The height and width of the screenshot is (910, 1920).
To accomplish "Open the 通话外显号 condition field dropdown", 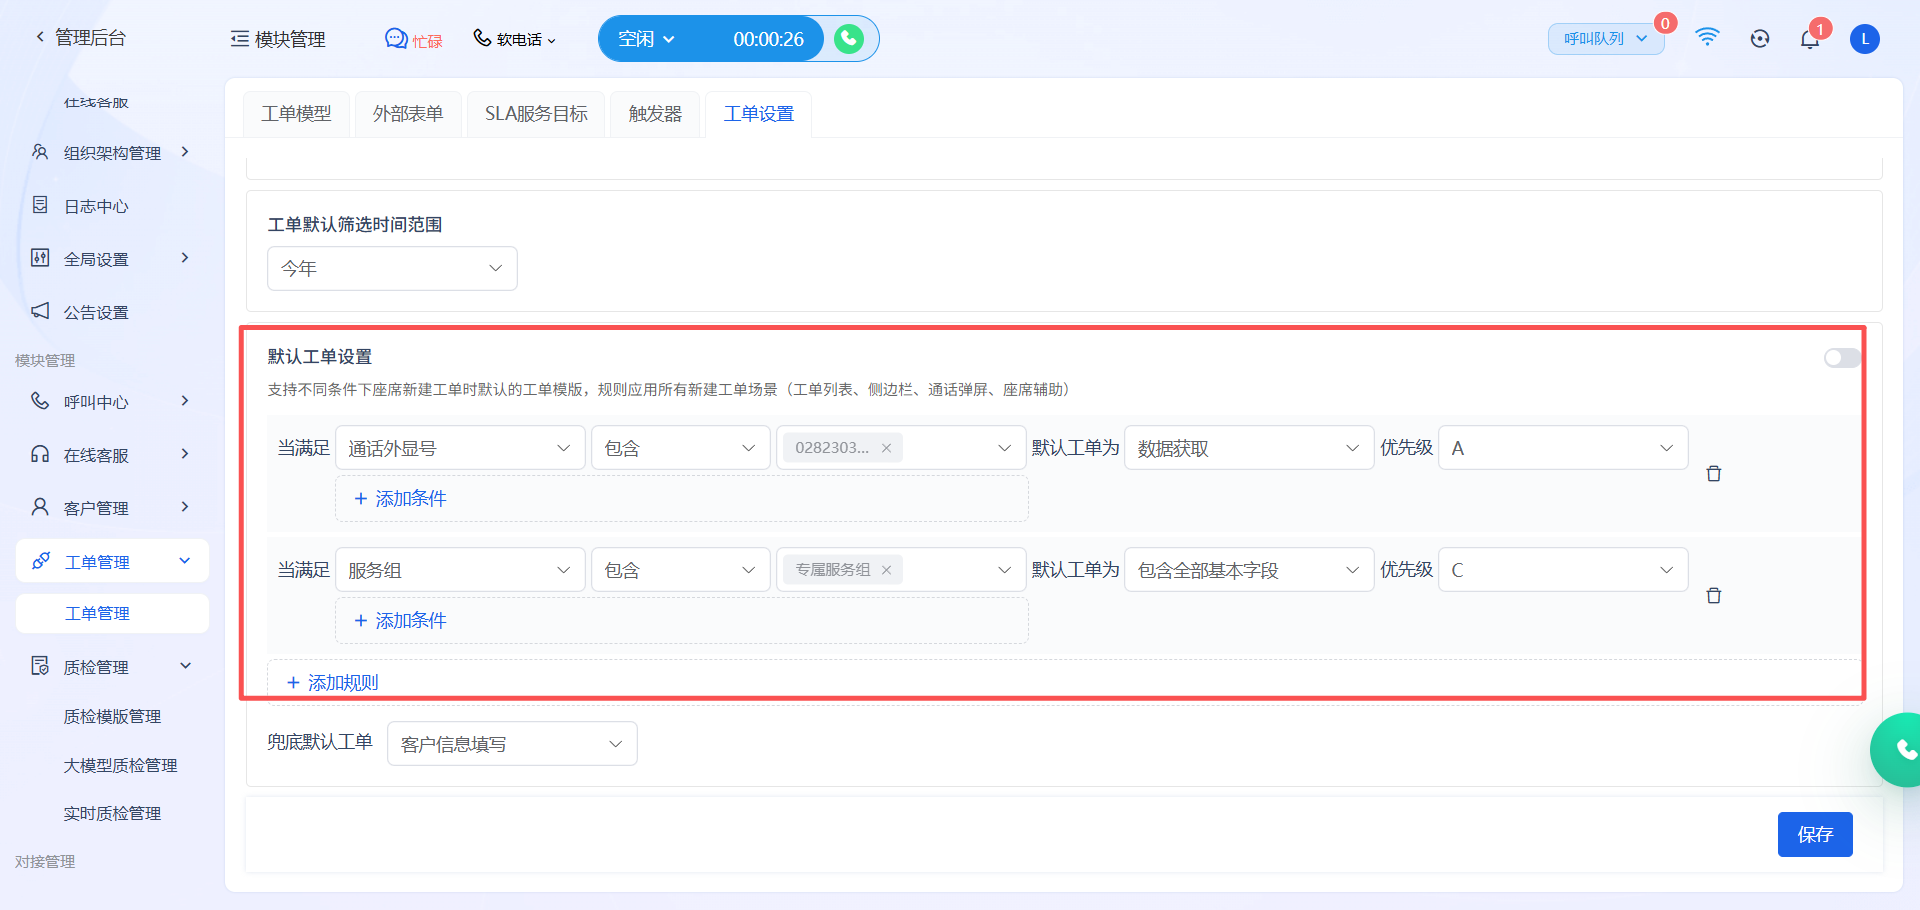I will (x=460, y=448).
